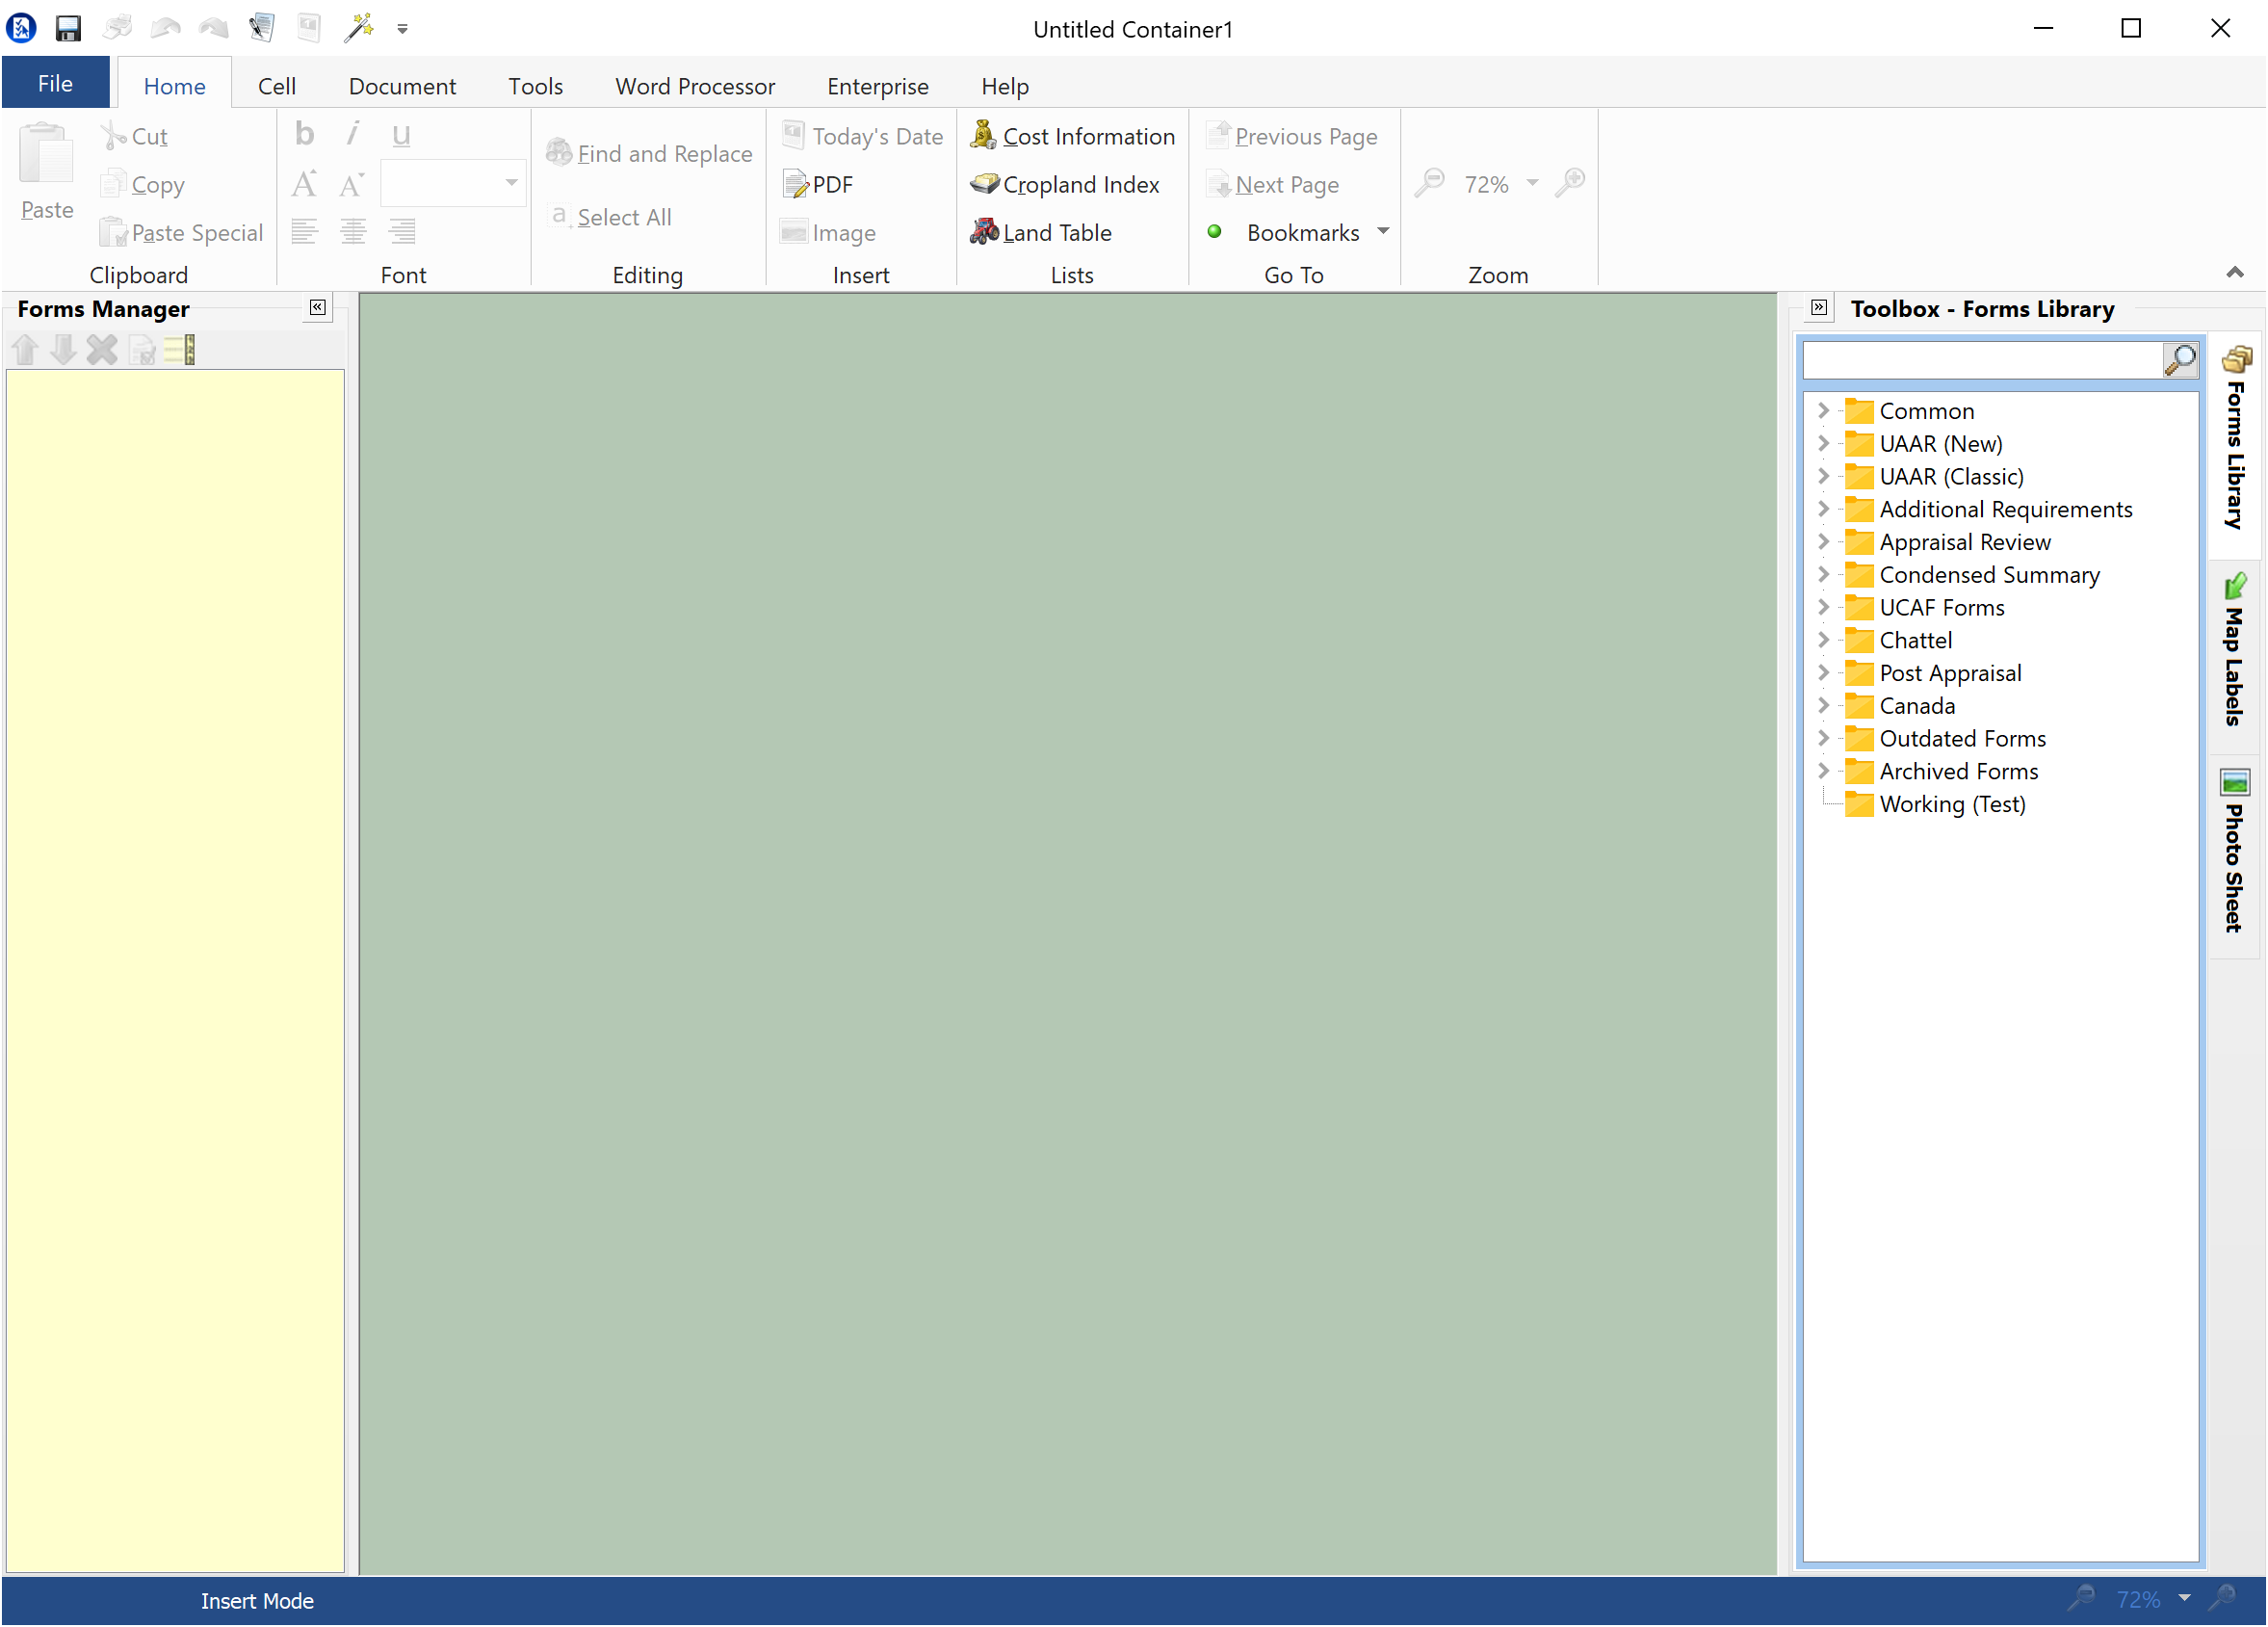Click the PDF insert button
The height and width of the screenshot is (1627, 2268).
point(818,184)
